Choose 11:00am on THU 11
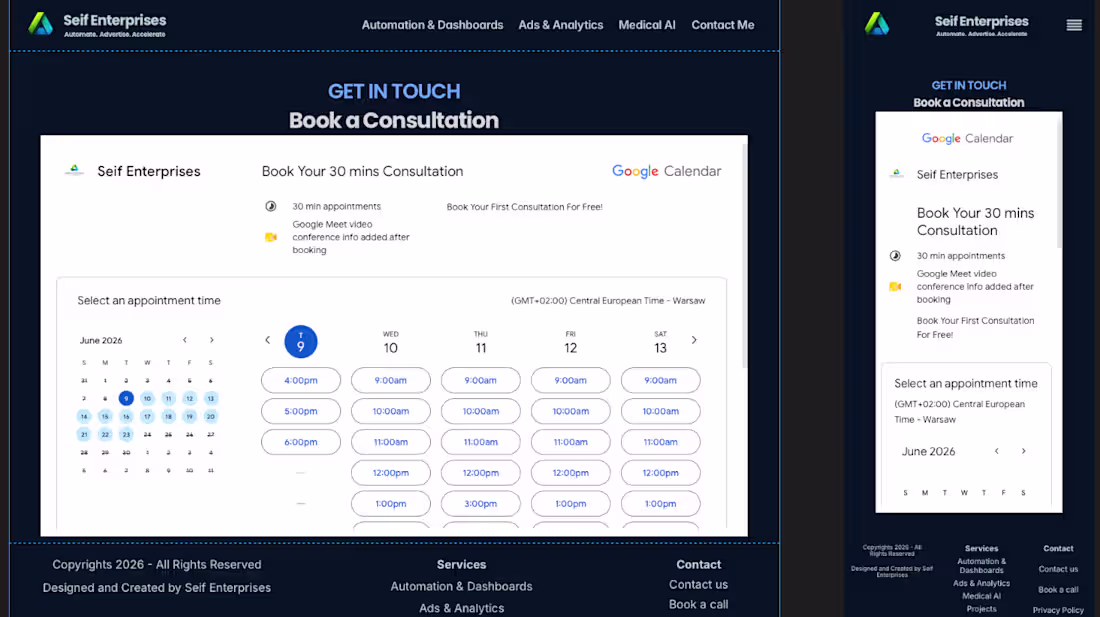Viewport: 1100px width, 617px height. [x=481, y=442]
